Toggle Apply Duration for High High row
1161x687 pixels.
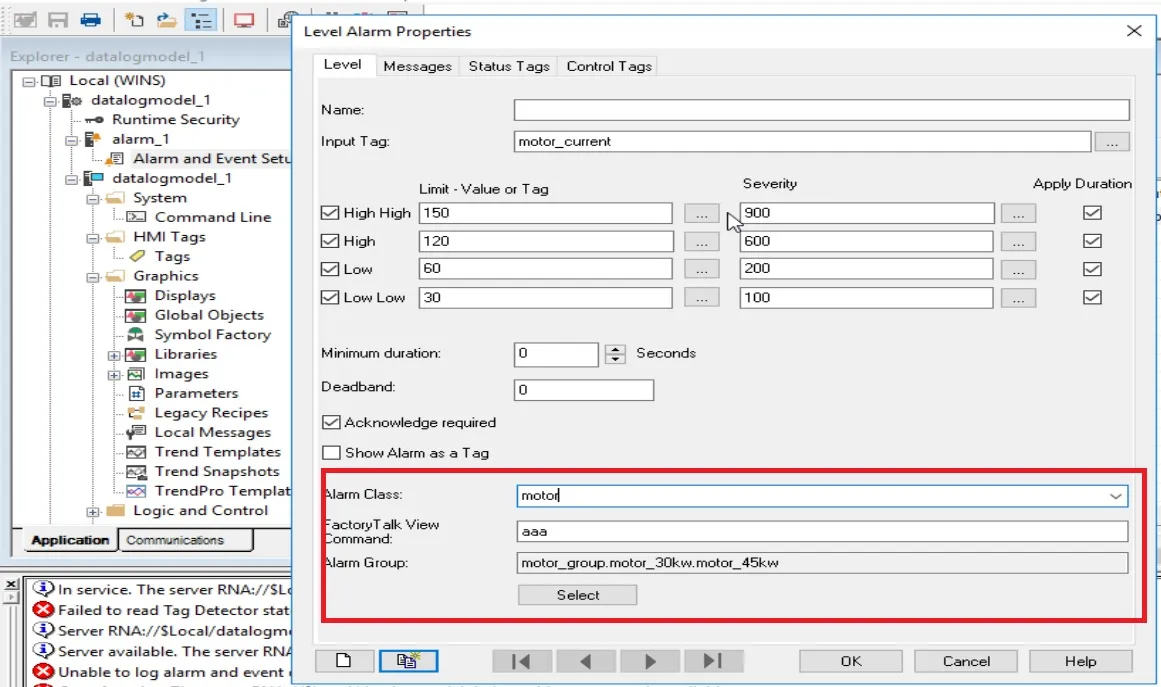(1092, 212)
